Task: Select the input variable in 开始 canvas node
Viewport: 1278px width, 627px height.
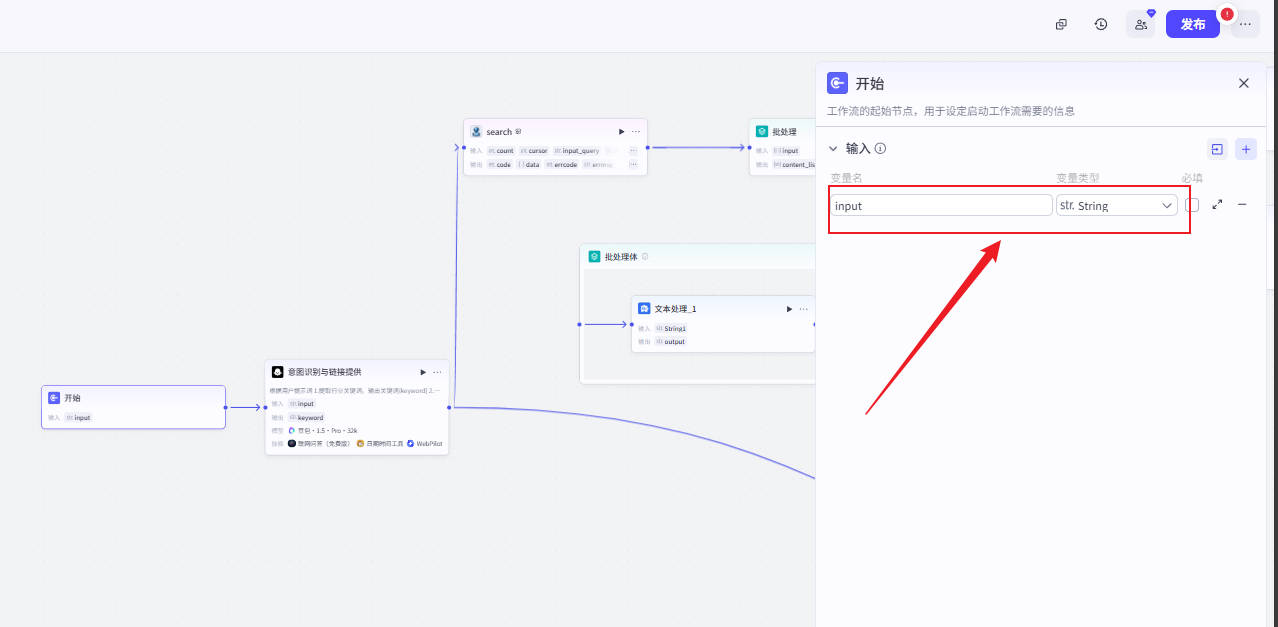Action: click(78, 417)
